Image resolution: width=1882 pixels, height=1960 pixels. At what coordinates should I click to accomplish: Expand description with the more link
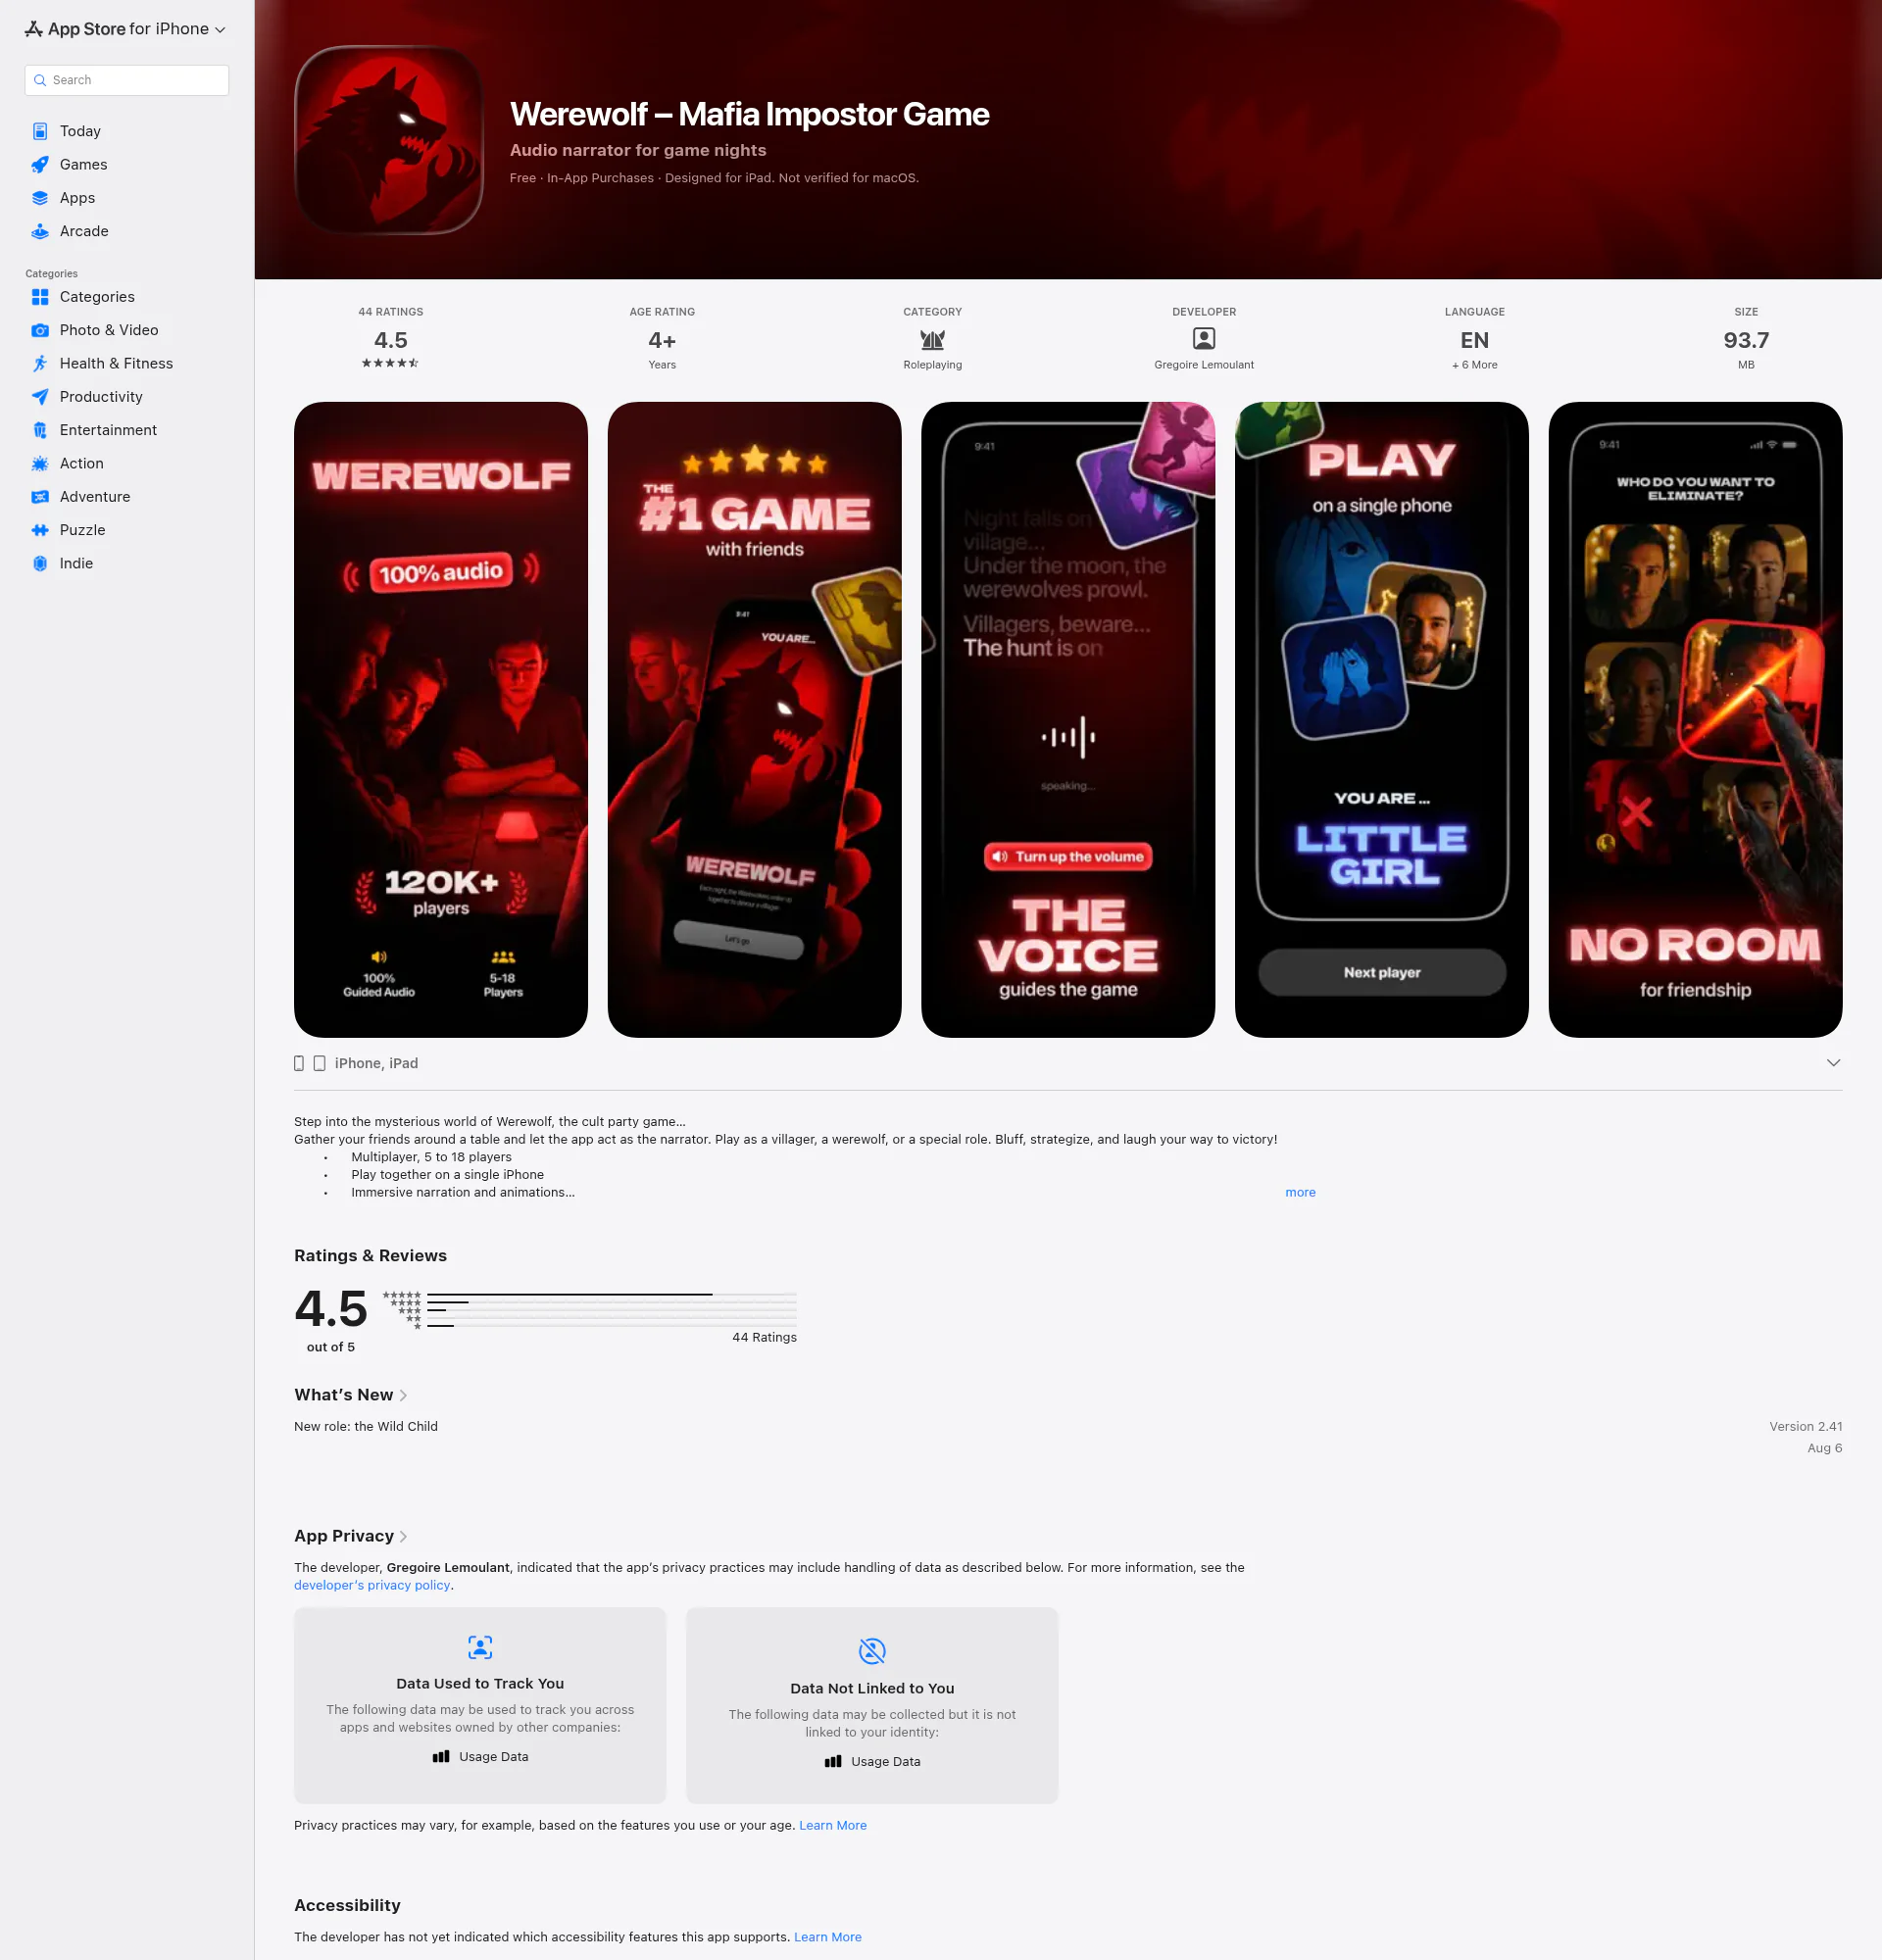click(x=1300, y=1192)
